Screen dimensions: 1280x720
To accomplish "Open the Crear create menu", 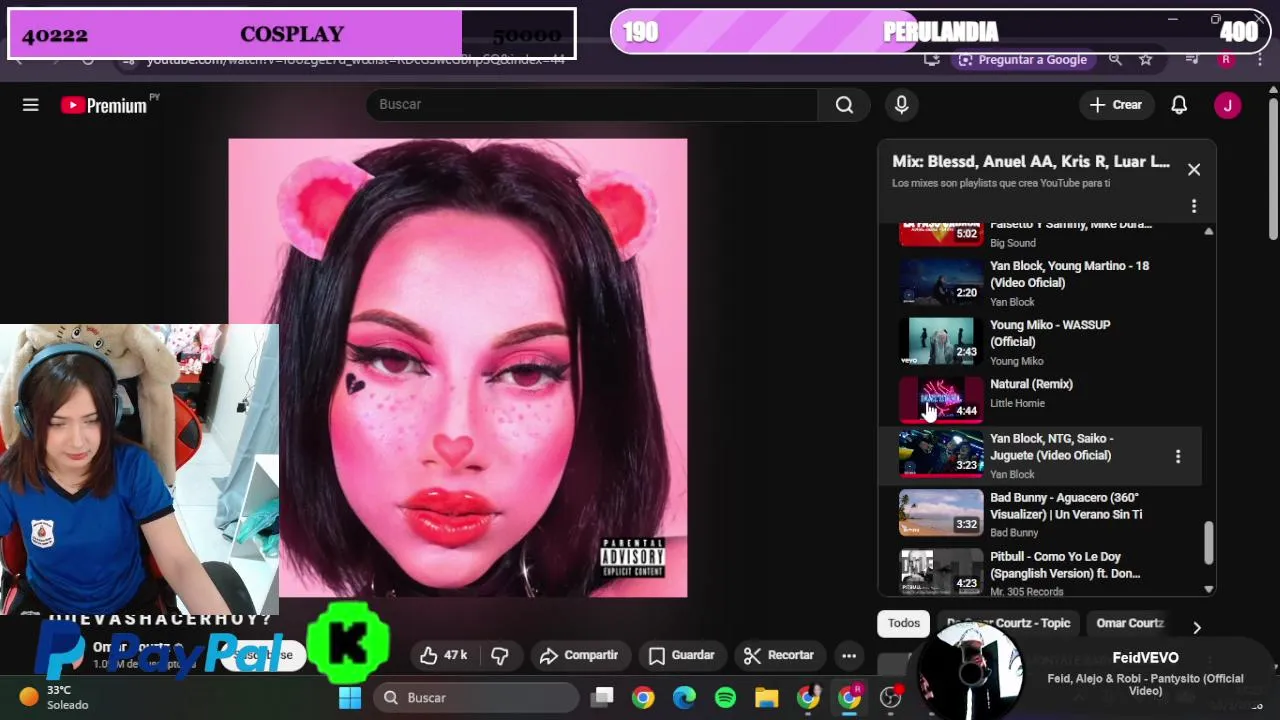I will pyautogui.click(x=1116, y=105).
